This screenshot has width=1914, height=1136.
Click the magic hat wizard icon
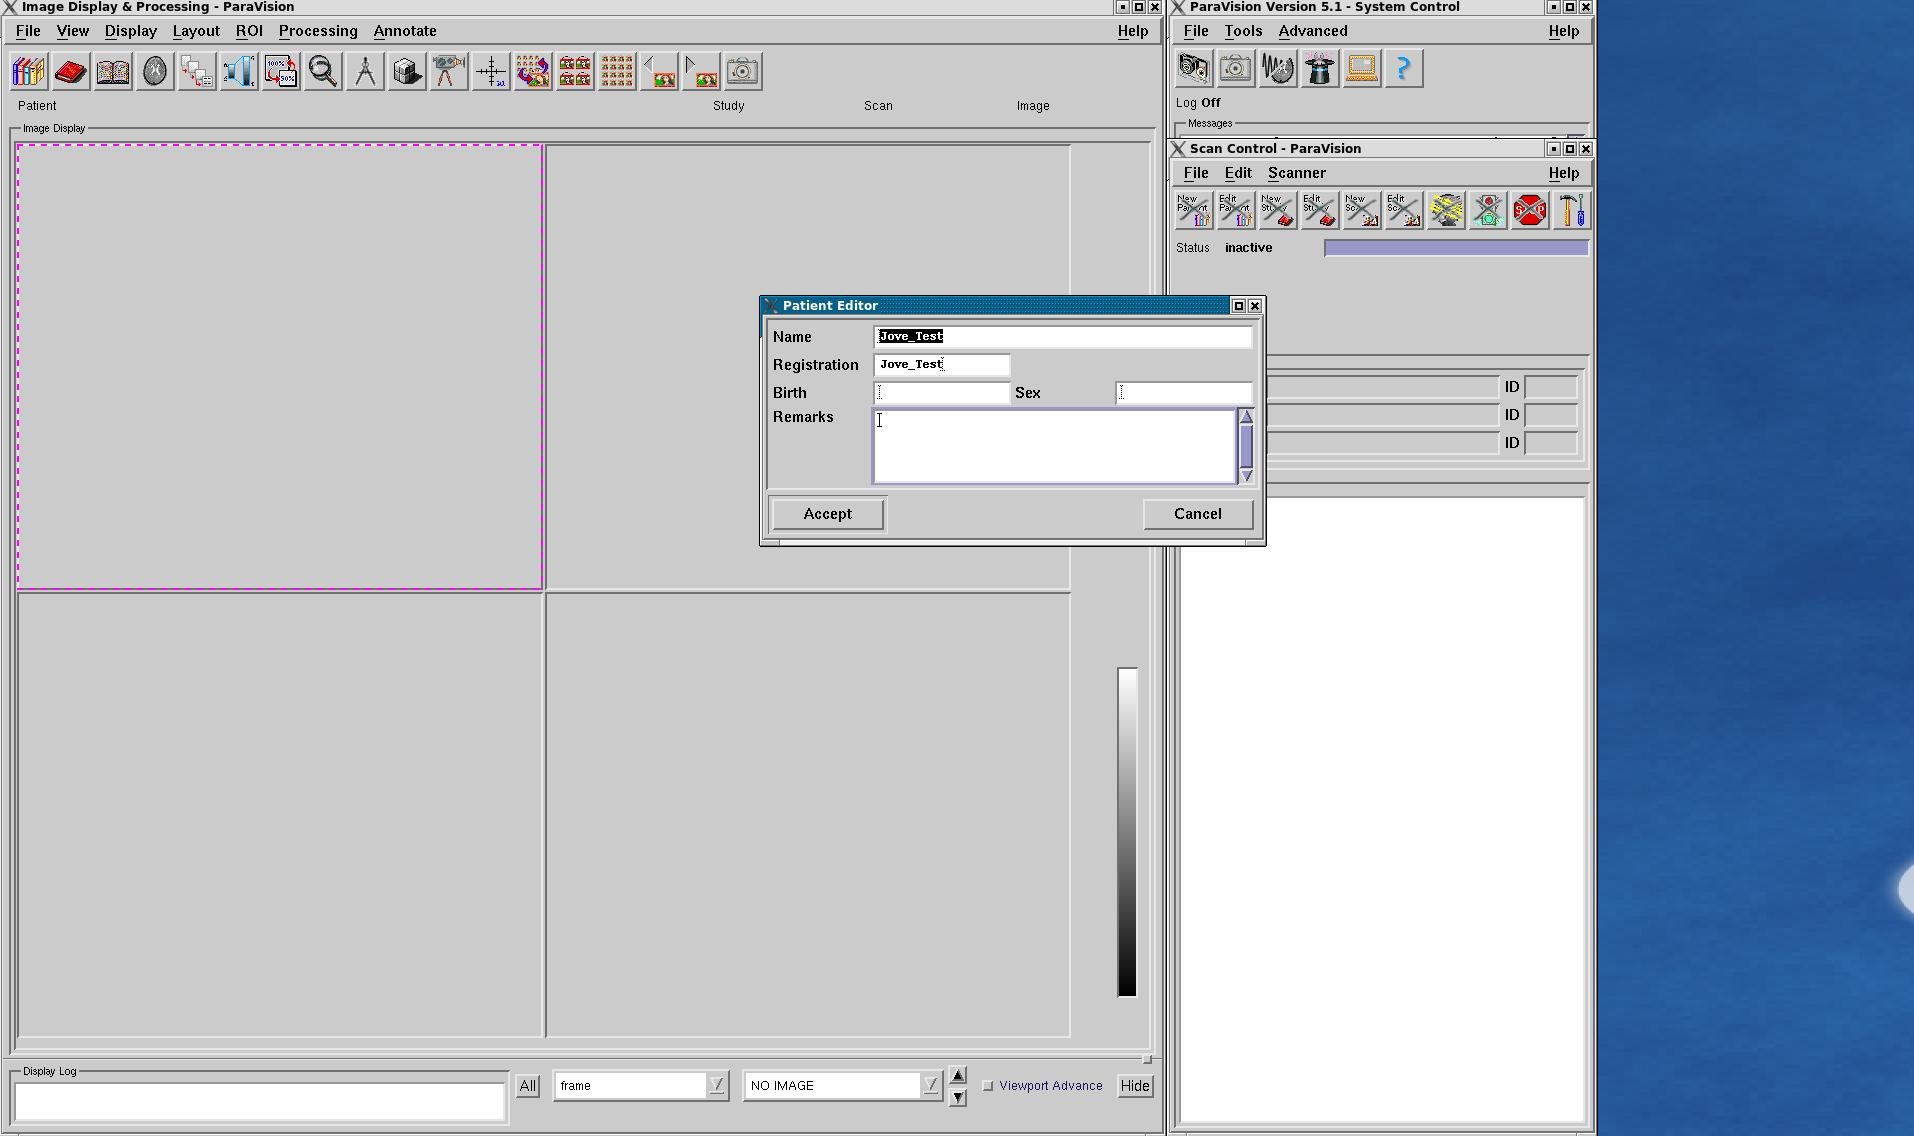click(x=1319, y=69)
